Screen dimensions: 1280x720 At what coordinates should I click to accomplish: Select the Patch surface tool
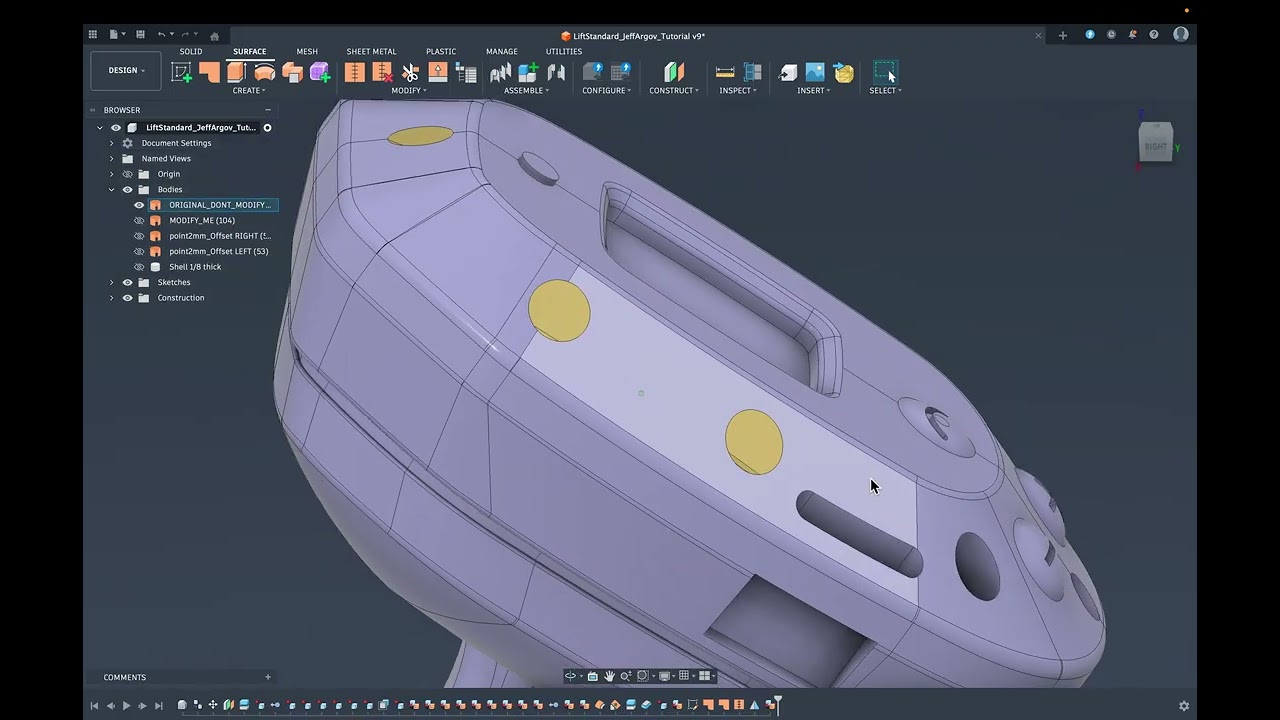[x=209, y=72]
